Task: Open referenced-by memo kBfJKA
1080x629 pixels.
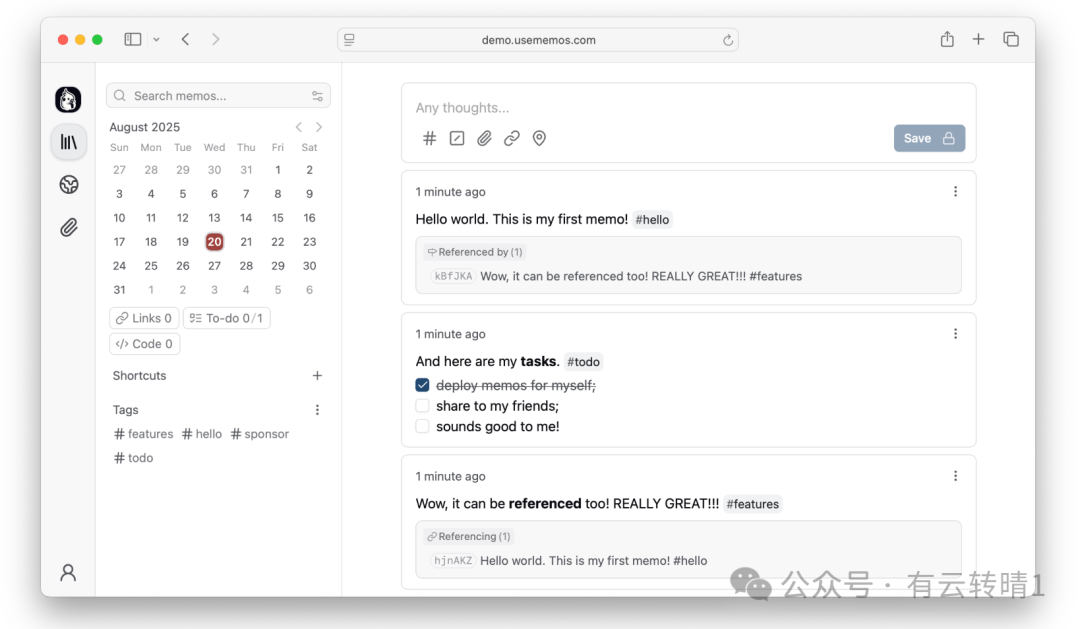Action: pos(616,276)
